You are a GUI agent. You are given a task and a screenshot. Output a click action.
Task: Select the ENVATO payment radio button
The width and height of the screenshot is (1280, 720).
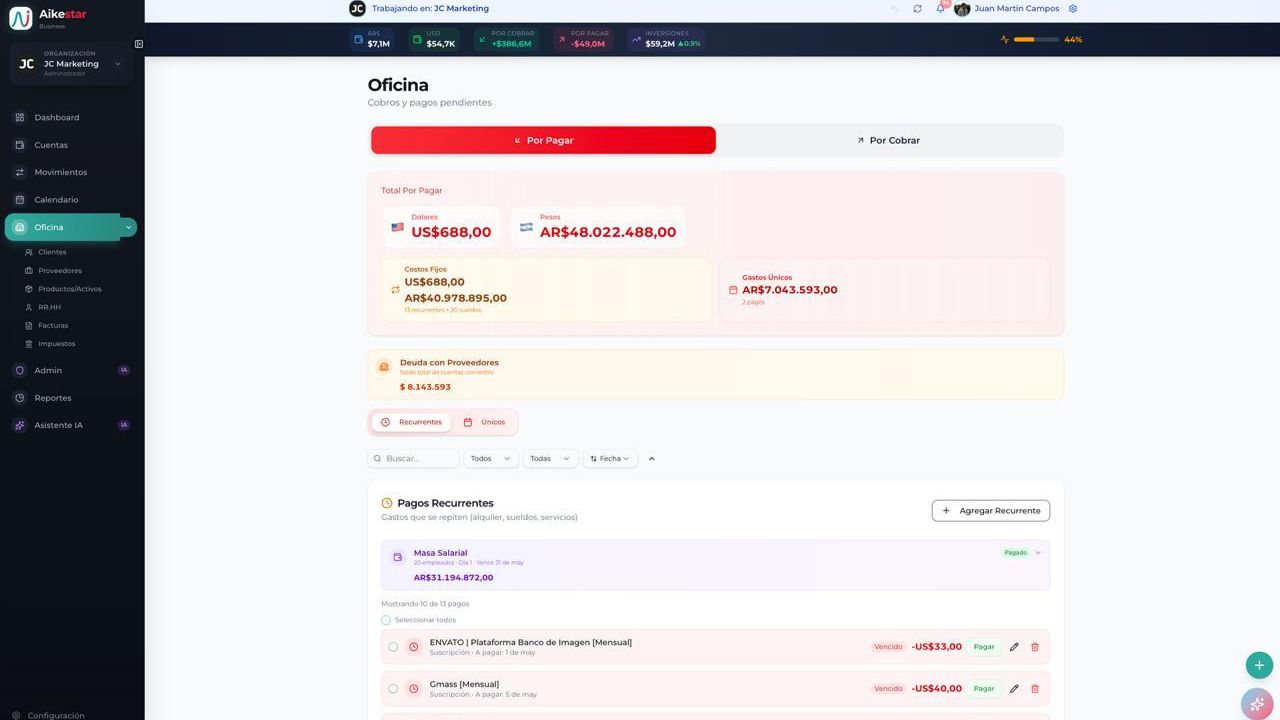pos(393,647)
